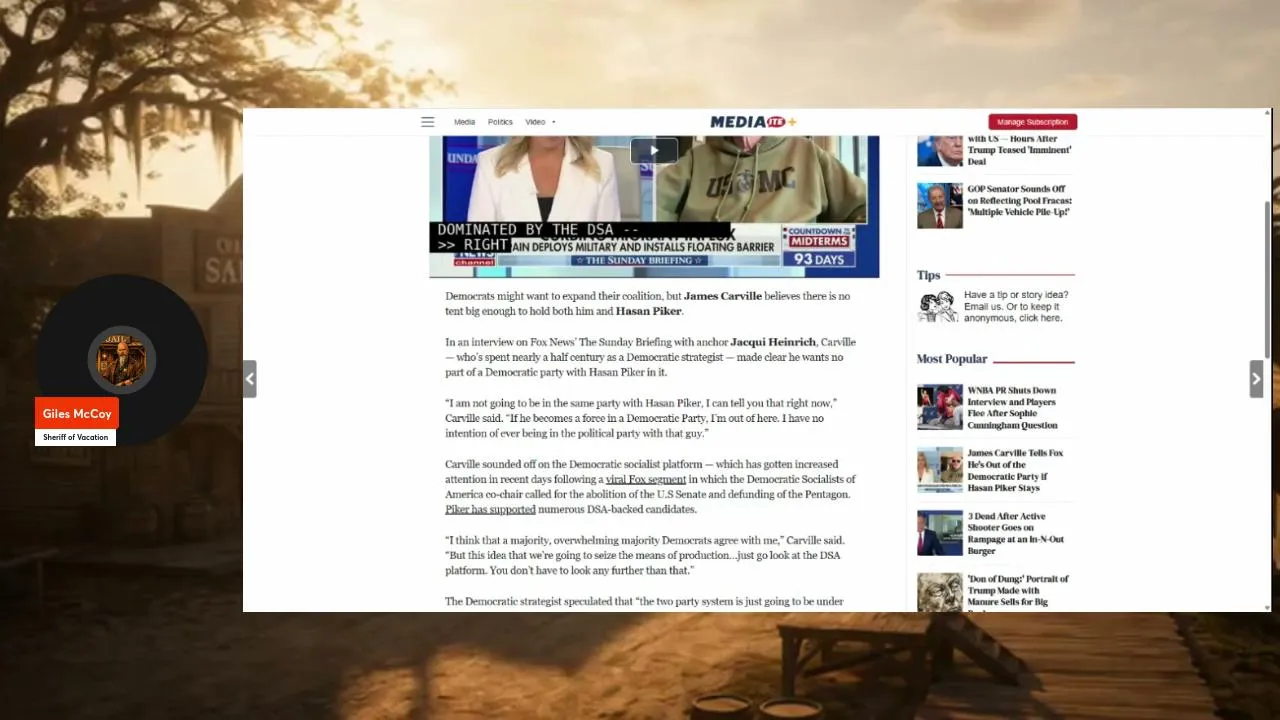
Task: Click the left slide arrow beside the page
Action: click(x=250, y=379)
